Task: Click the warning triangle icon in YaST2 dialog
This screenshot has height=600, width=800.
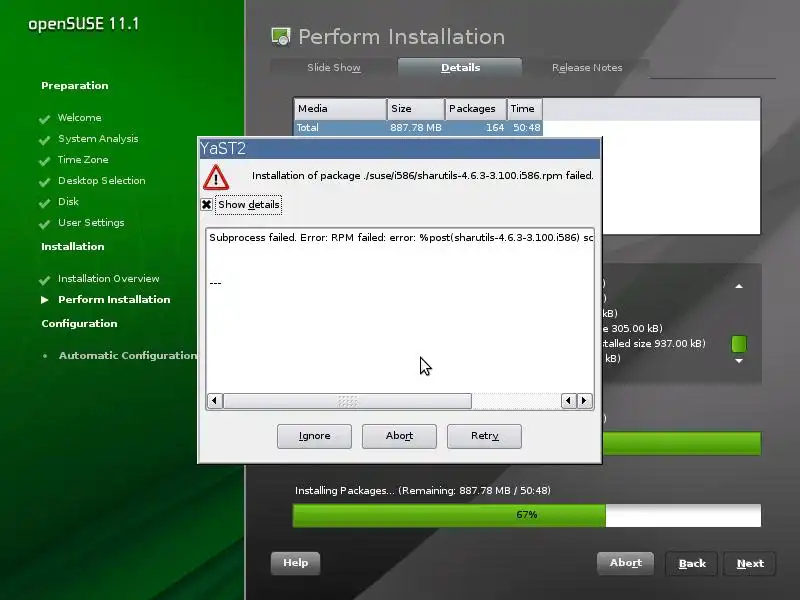Action: pos(216,178)
